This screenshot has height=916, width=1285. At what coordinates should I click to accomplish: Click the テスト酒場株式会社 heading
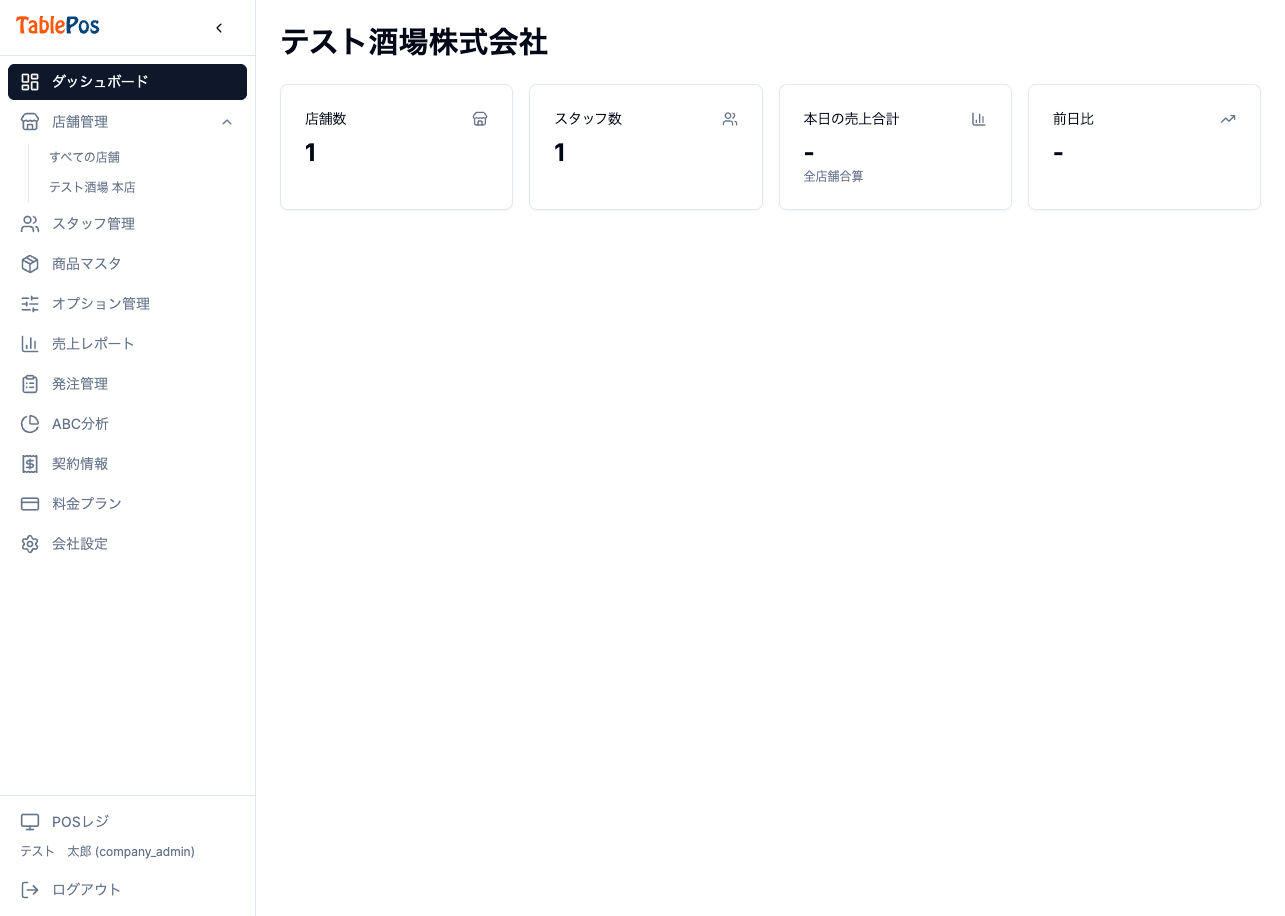414,42
